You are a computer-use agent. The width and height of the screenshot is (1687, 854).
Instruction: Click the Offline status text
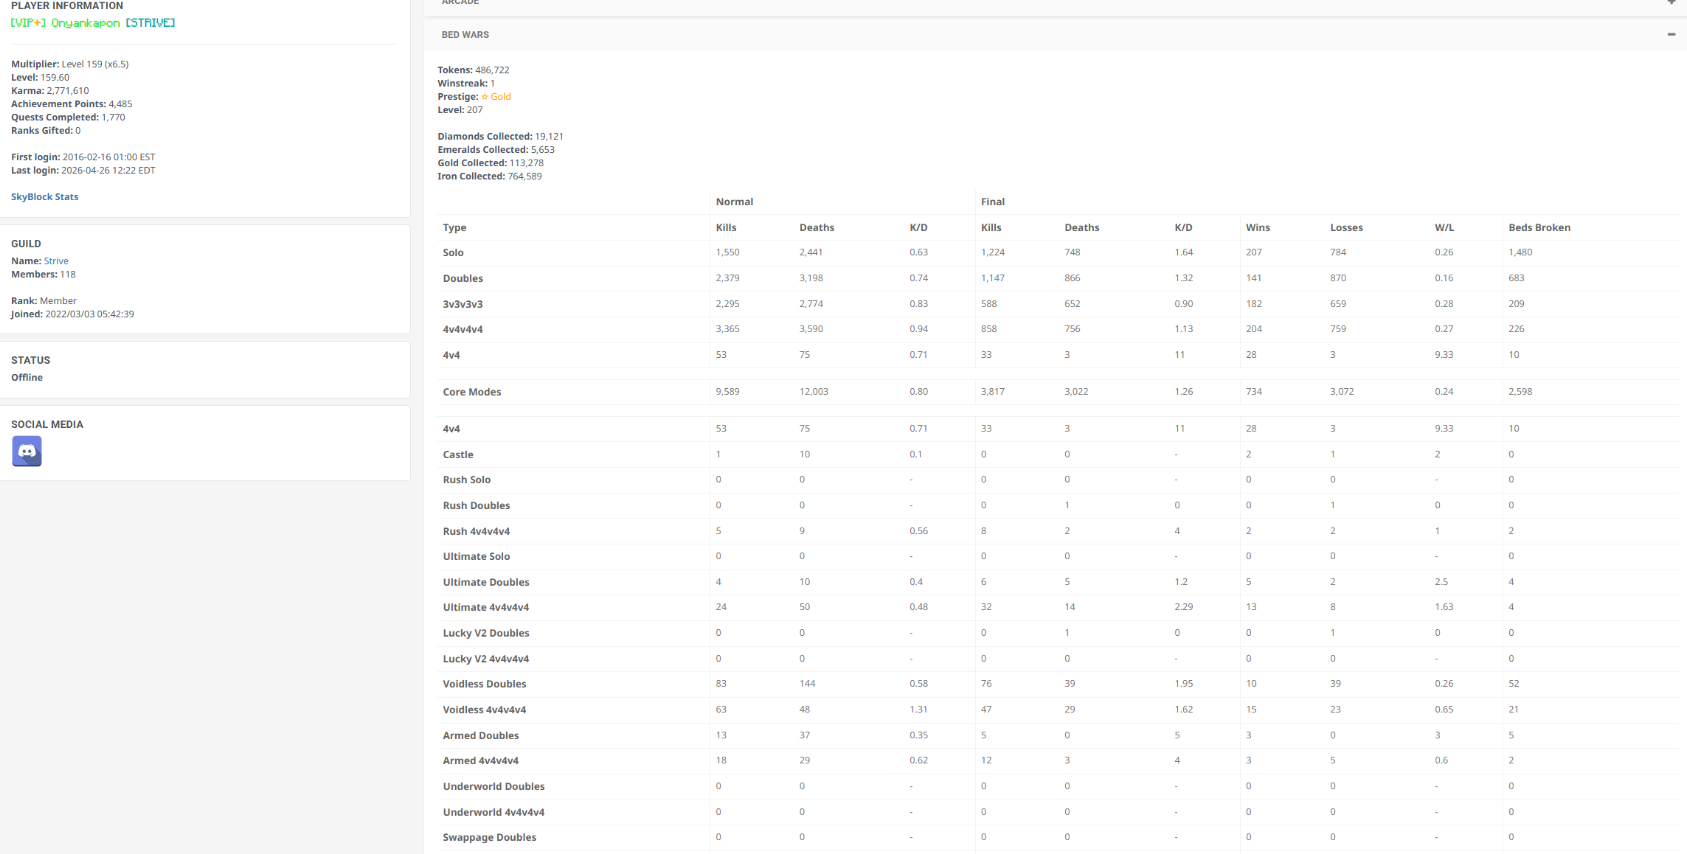click(27, 378)
